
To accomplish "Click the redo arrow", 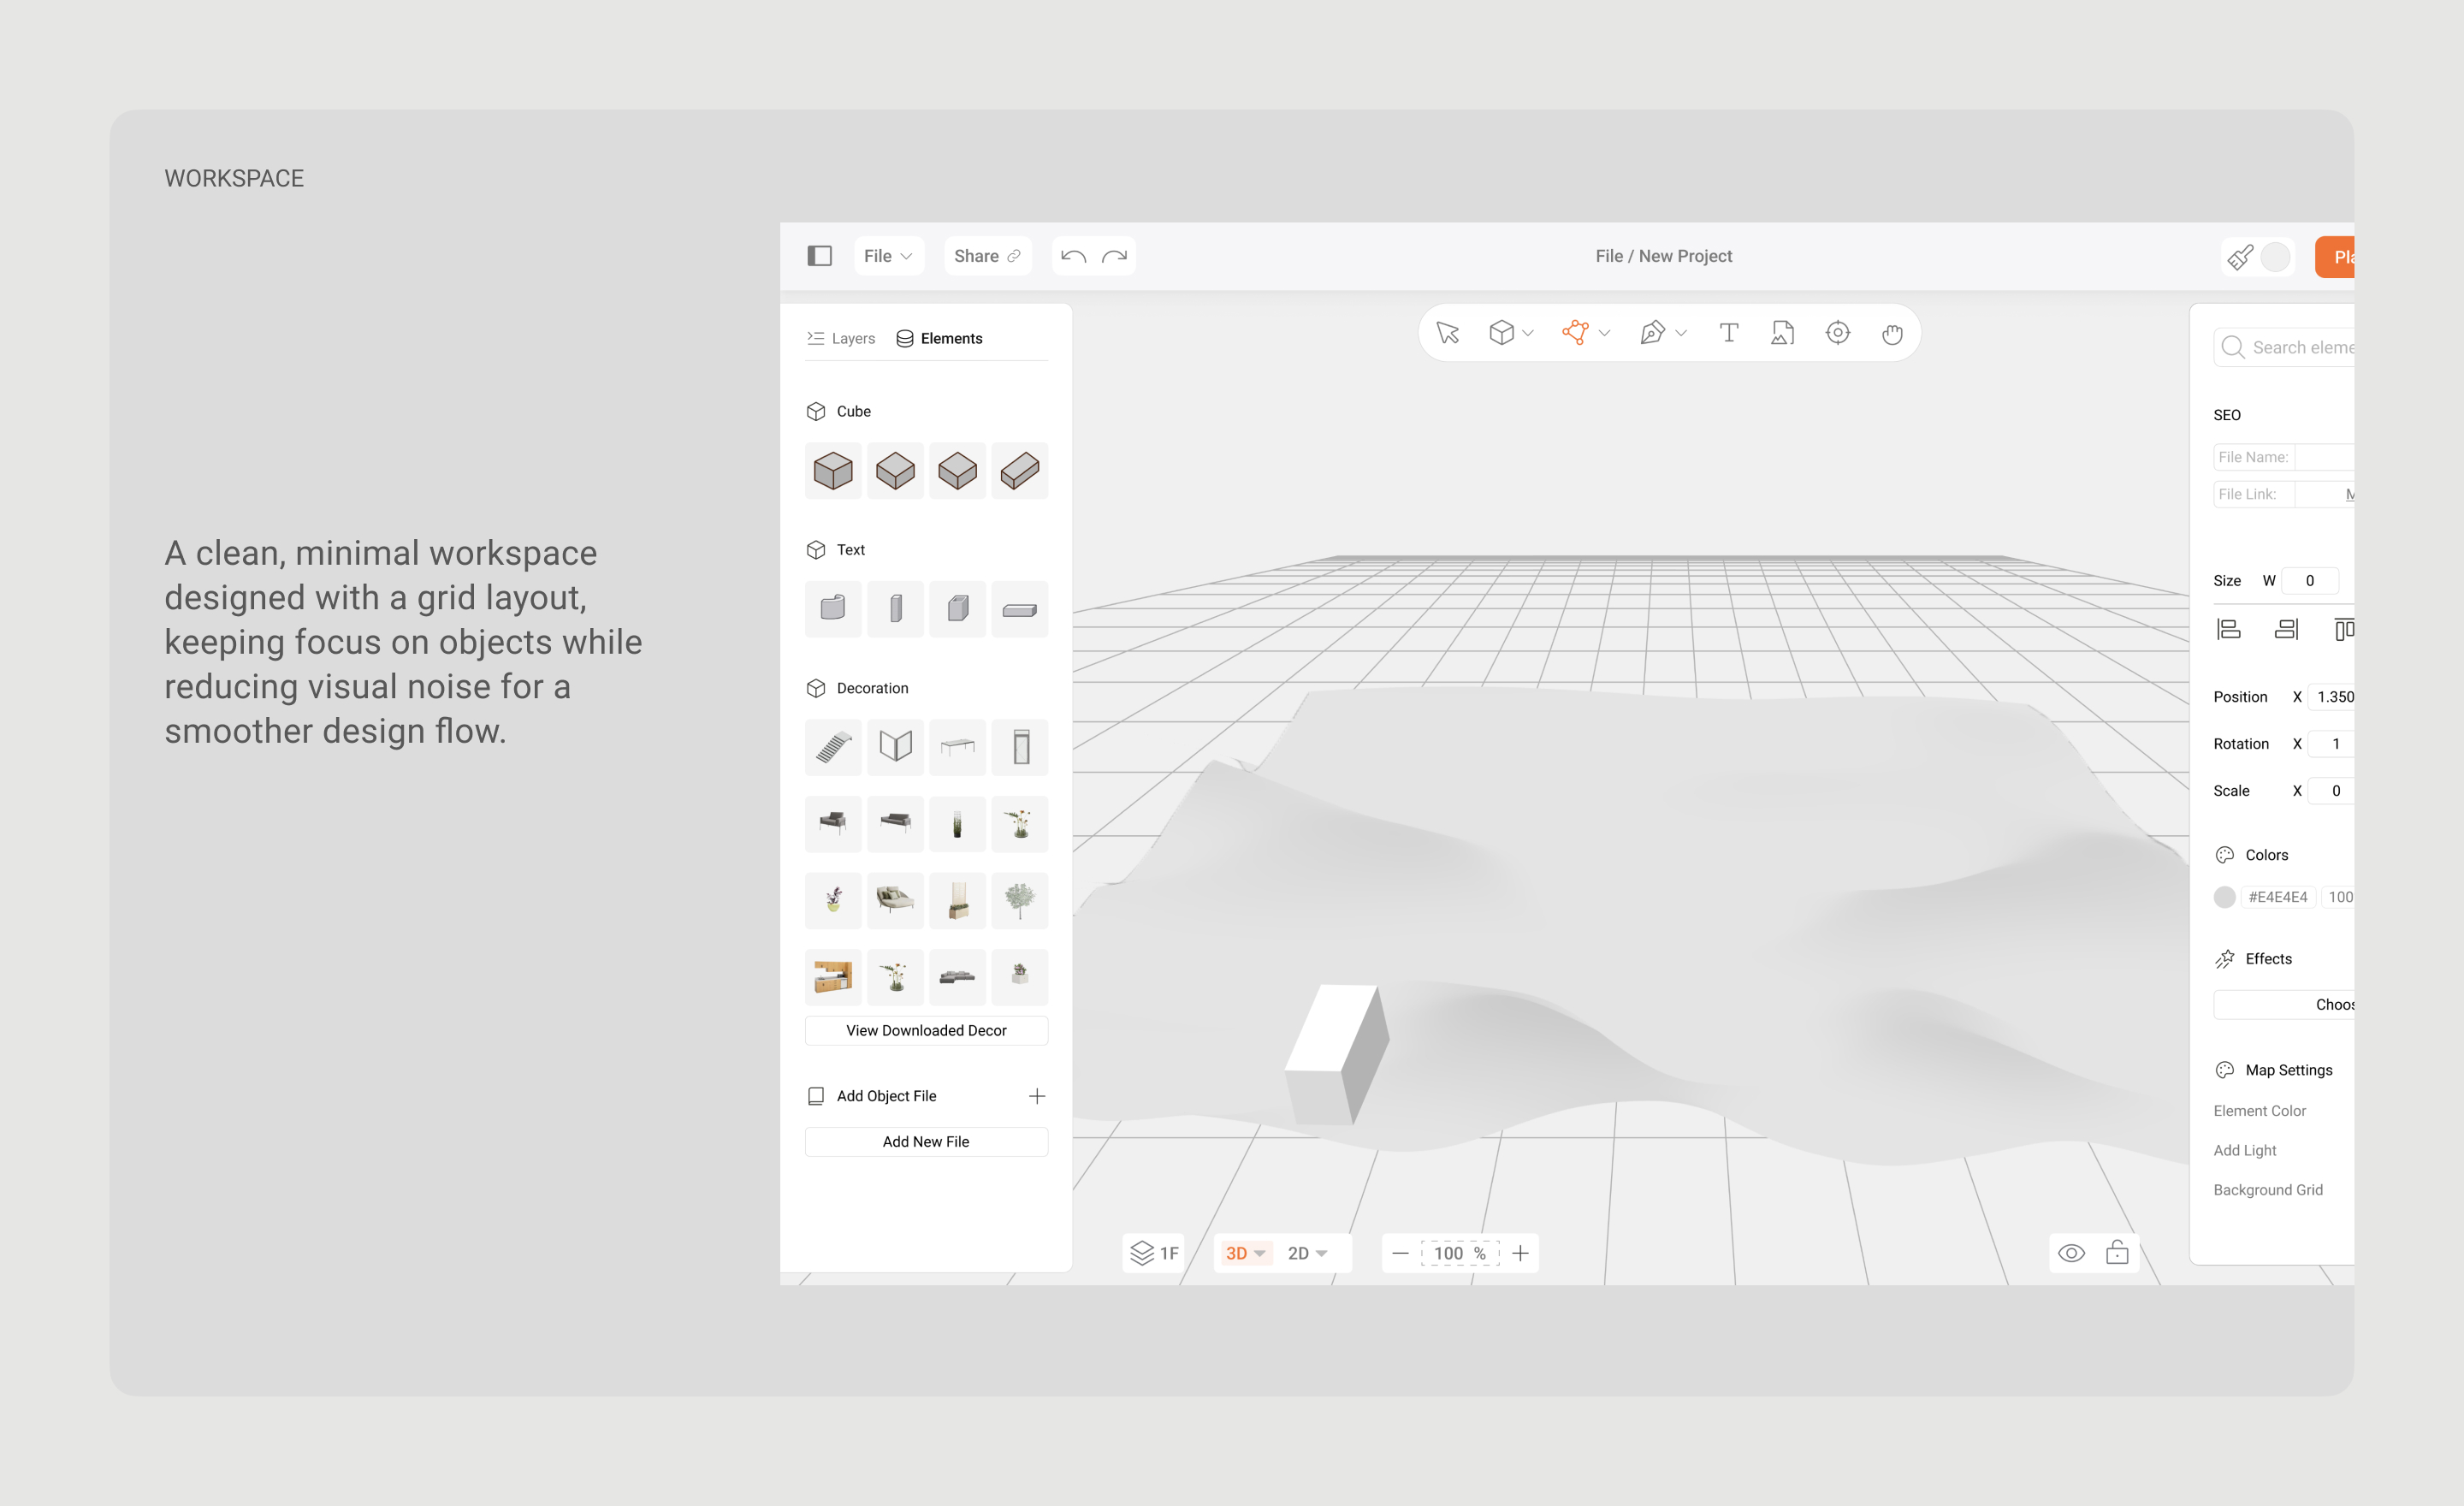I will pyautogui.click(x=1114, y=256).
